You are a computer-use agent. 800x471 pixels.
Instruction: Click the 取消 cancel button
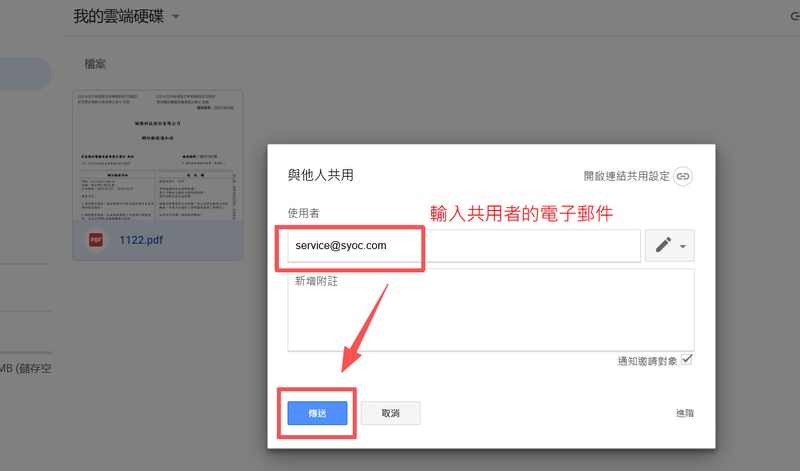[390, 413]
